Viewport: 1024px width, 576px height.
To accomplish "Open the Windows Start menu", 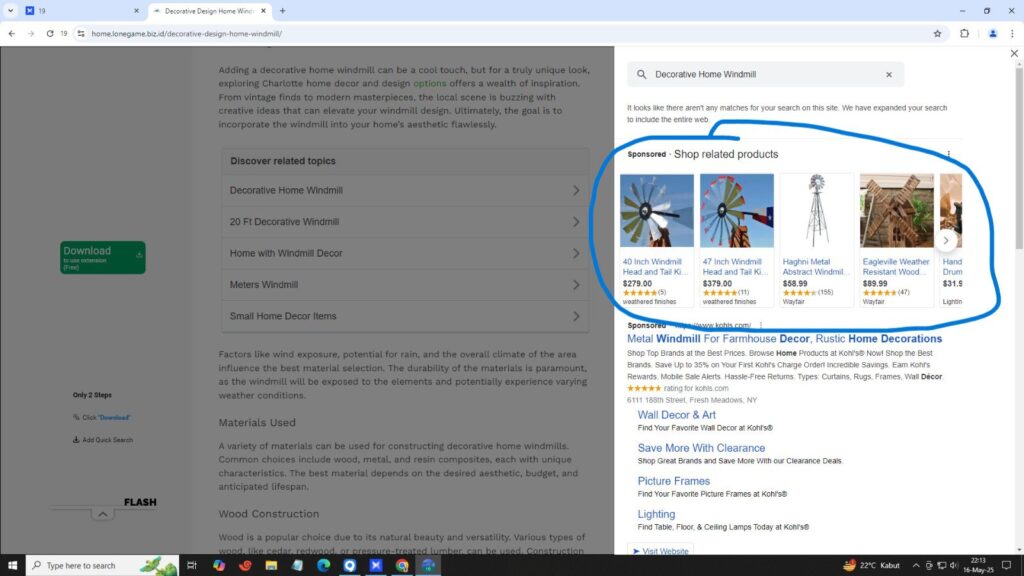I will tap(12, 565).
